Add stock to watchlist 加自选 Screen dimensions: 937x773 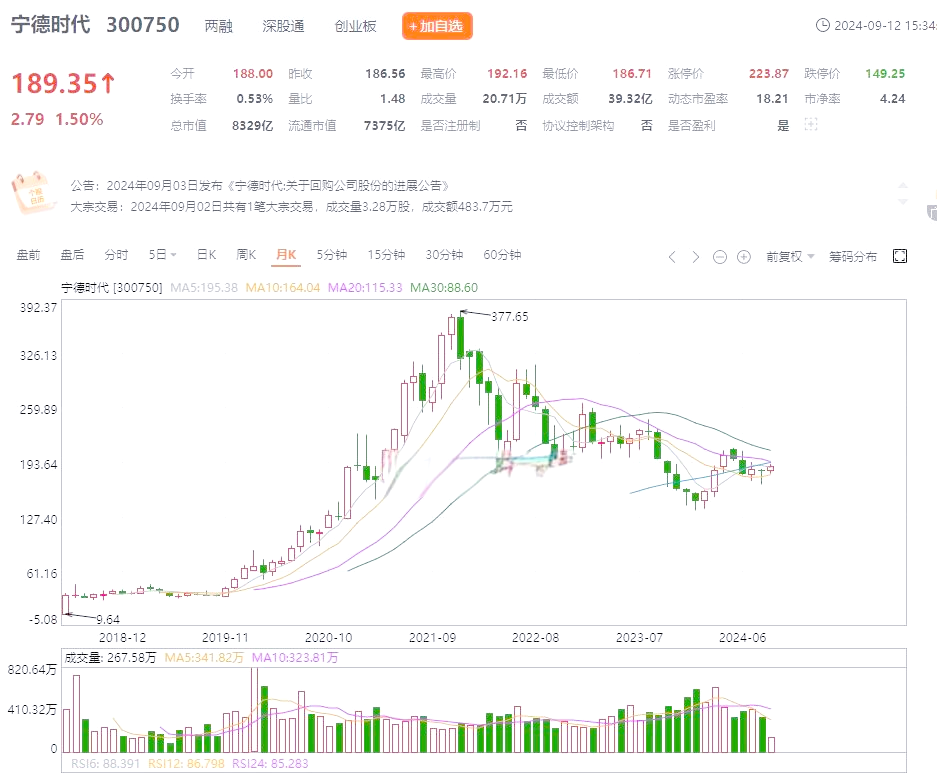click(x=437, y=26)
